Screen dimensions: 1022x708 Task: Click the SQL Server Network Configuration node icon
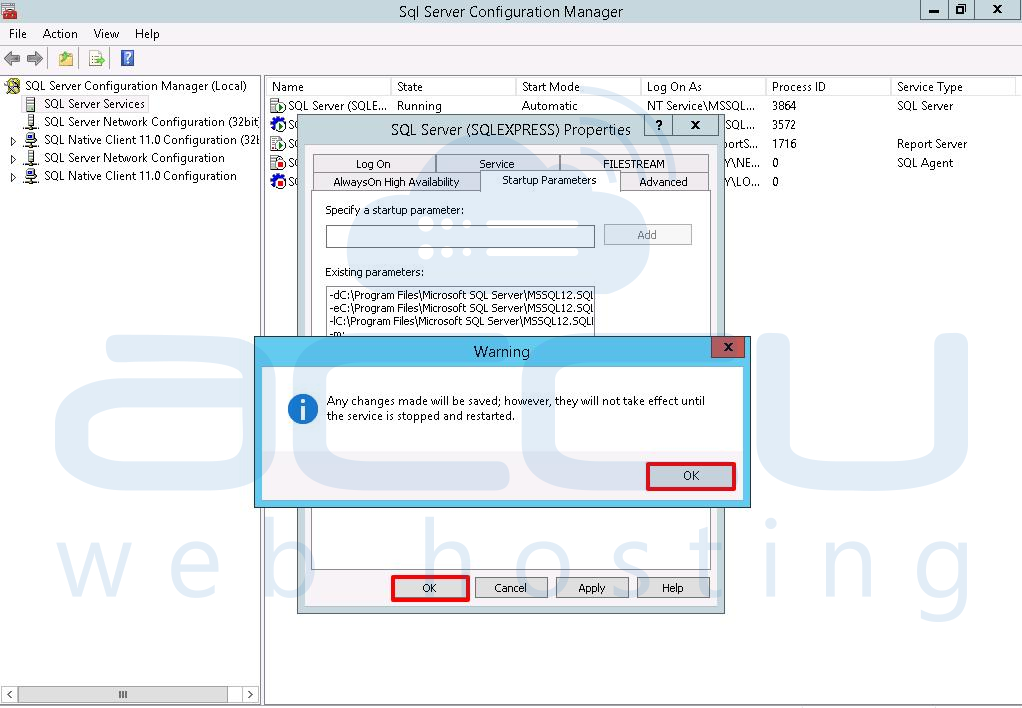pyautogui.click(x=31, y=158)
